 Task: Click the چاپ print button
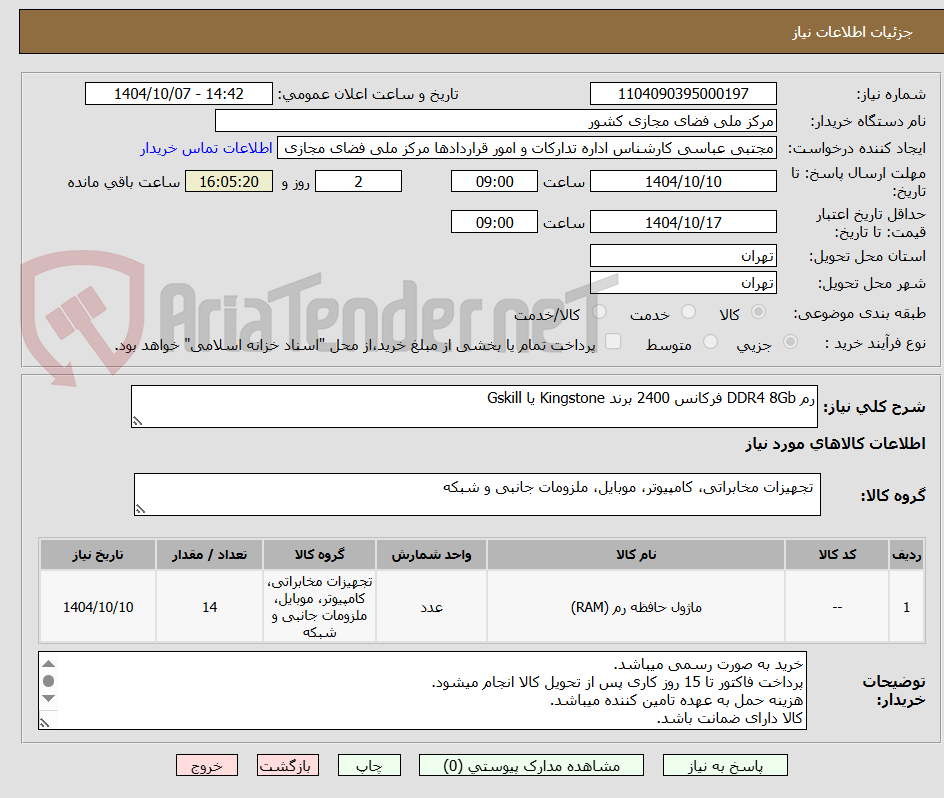coord(369,765)
